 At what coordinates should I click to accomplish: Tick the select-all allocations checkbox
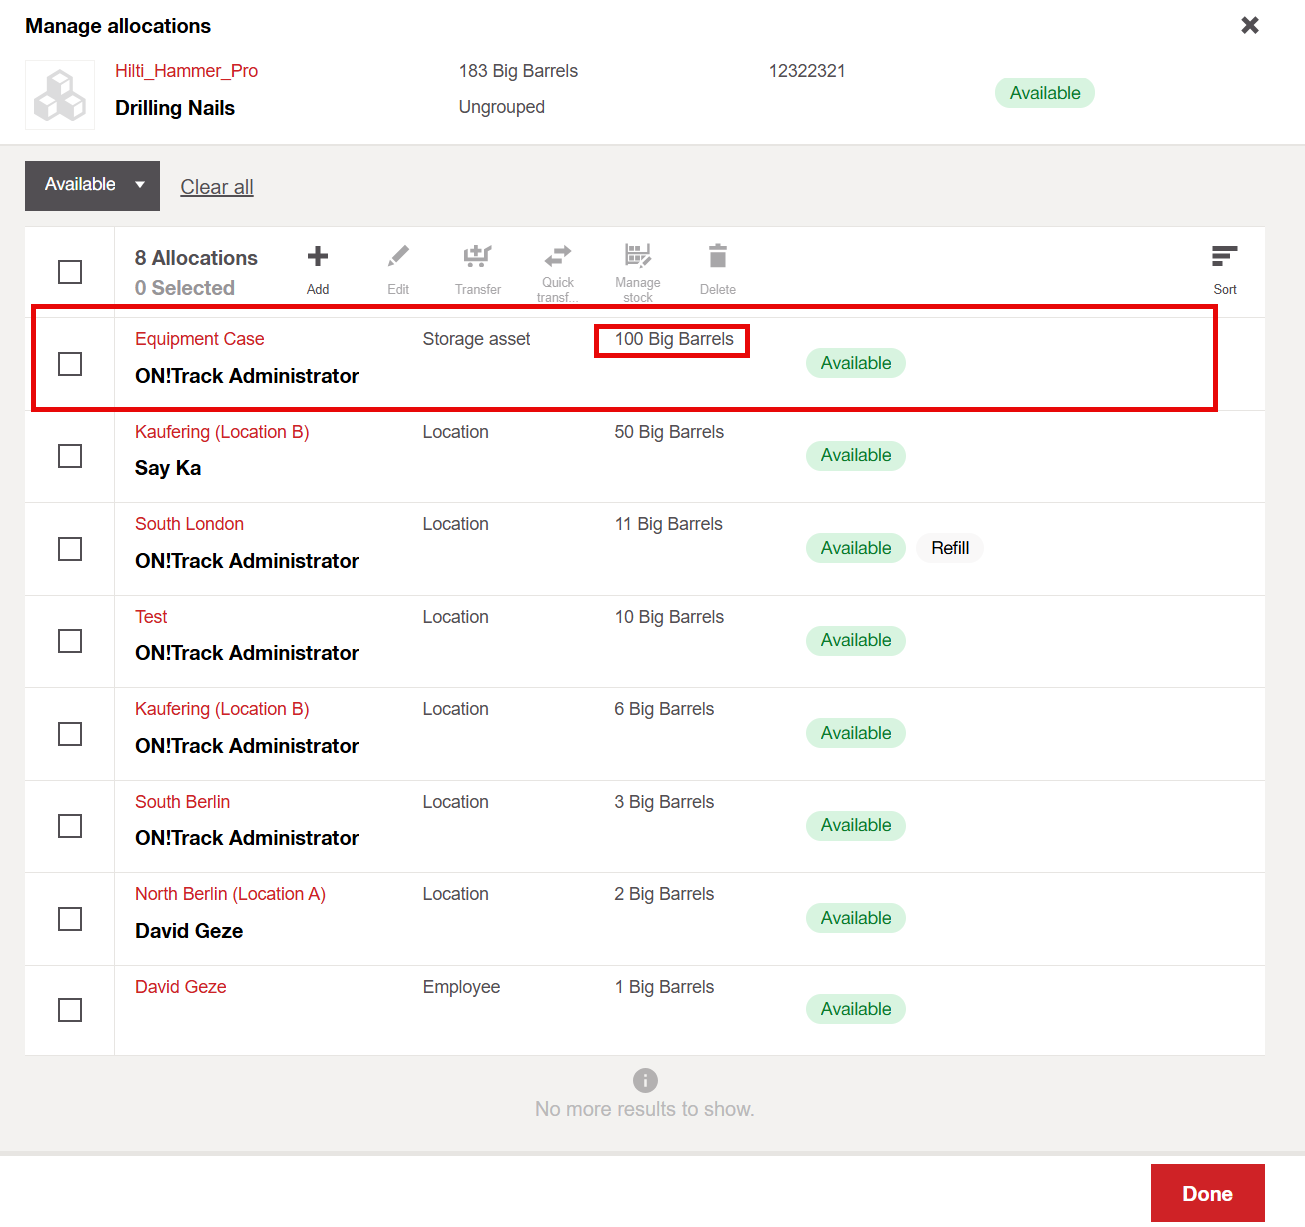tap(70, 272)
